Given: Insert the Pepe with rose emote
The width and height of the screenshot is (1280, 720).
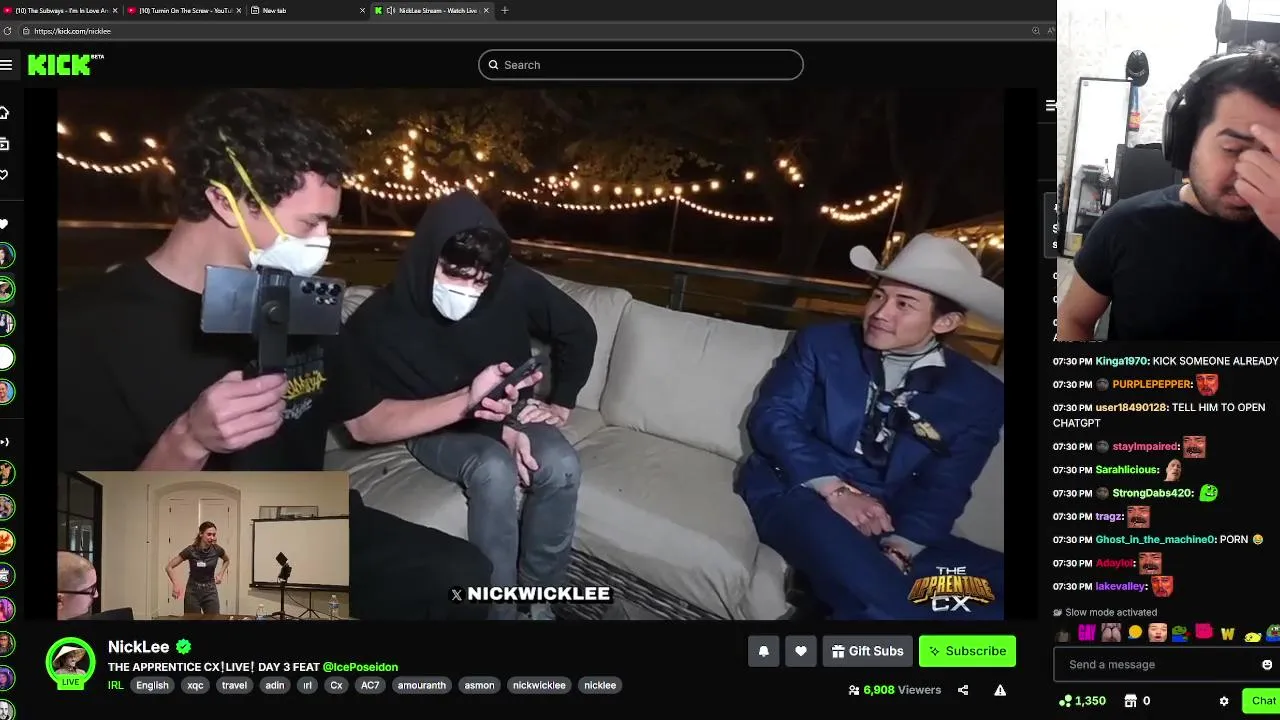Looking at the screenshot, I should [1180, 633].
